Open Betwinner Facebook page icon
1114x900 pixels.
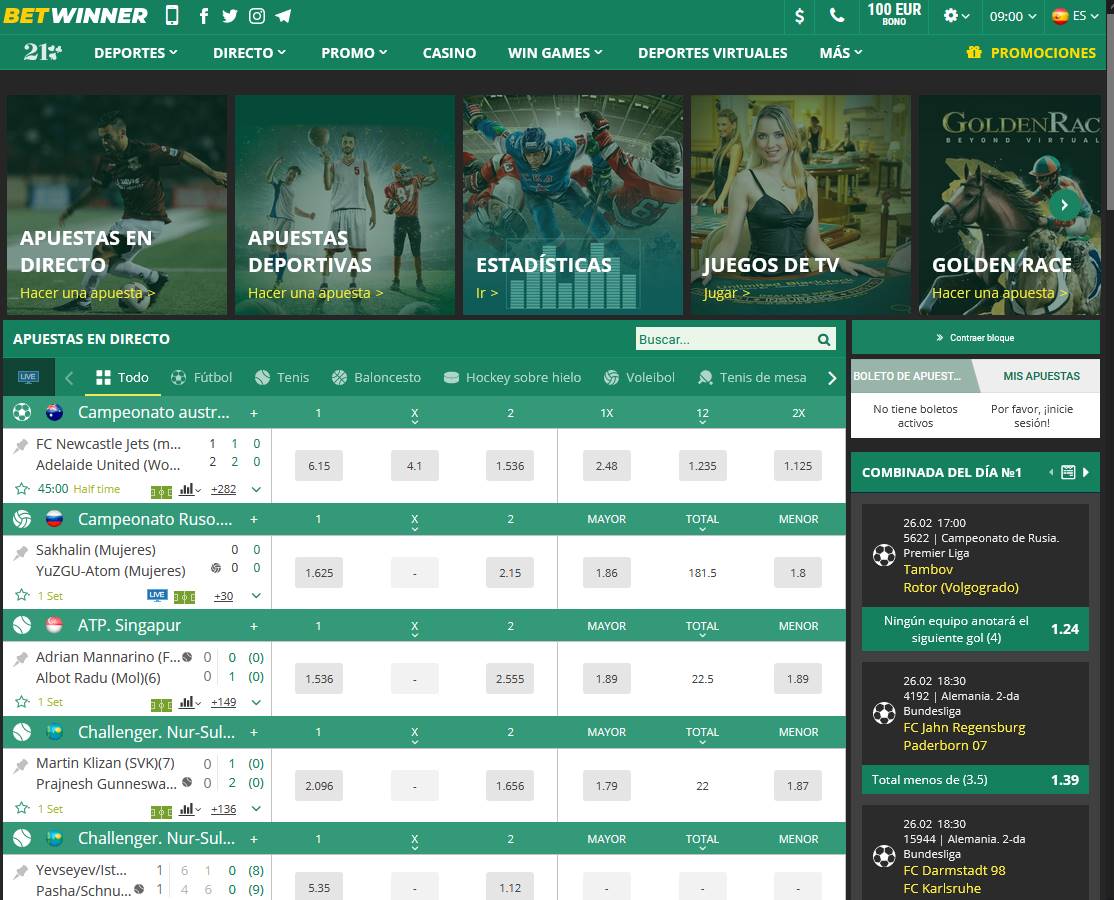[x=204, y=16]
